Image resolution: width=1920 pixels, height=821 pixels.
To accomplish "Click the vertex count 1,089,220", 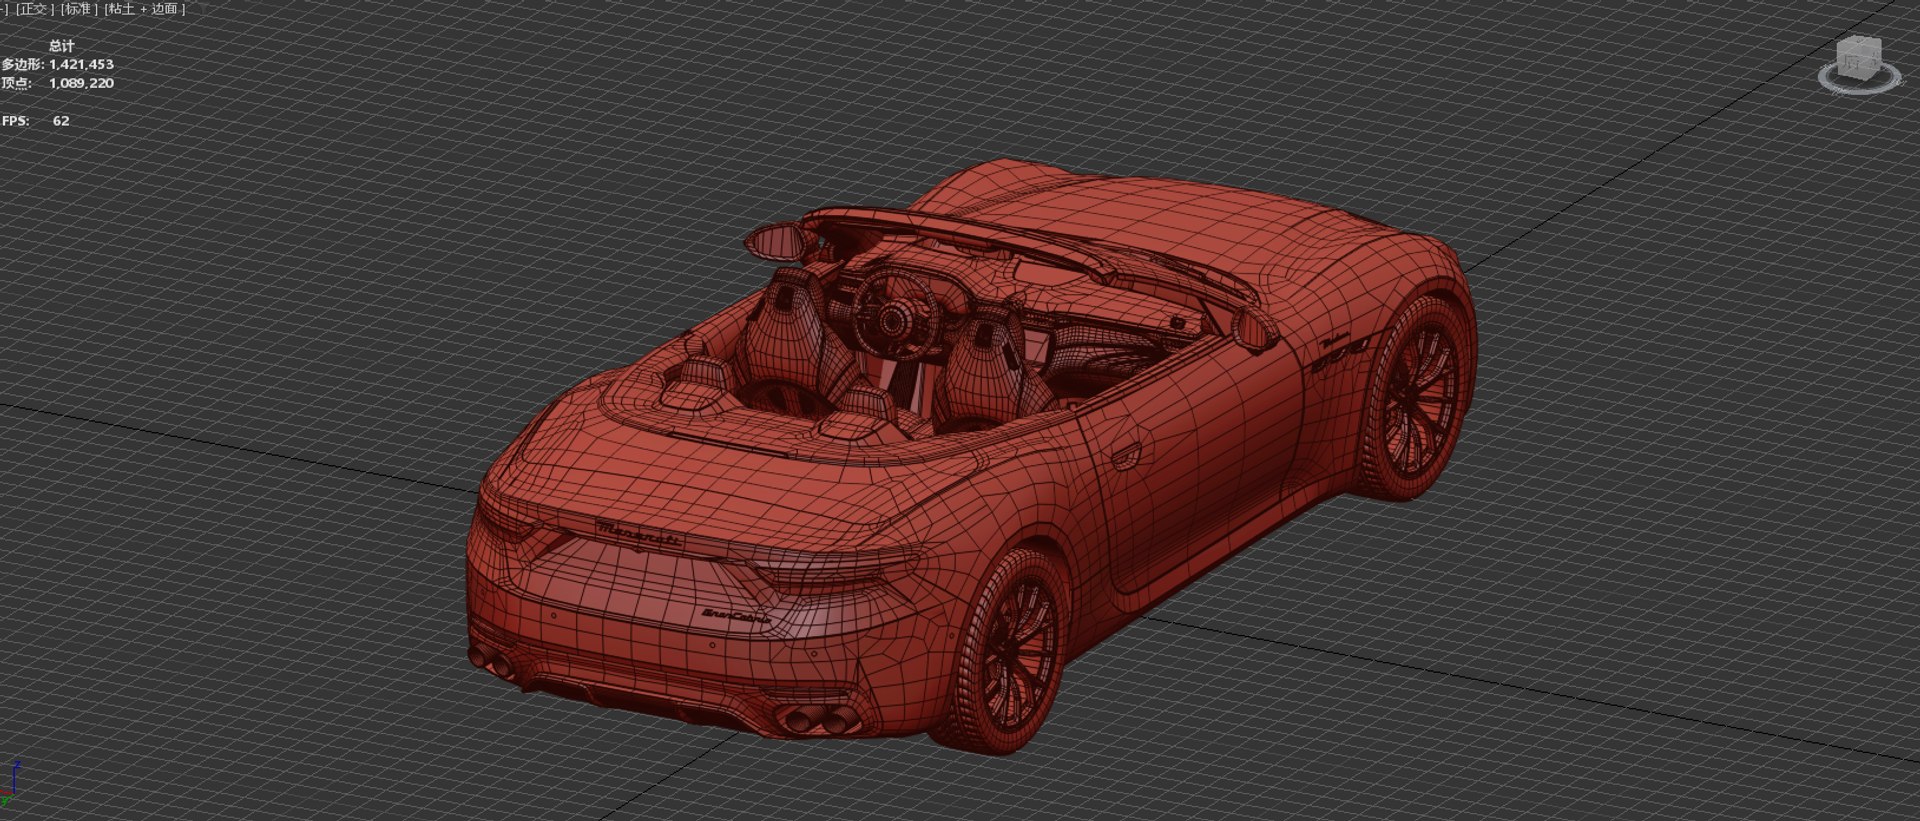I will point(81,83).
